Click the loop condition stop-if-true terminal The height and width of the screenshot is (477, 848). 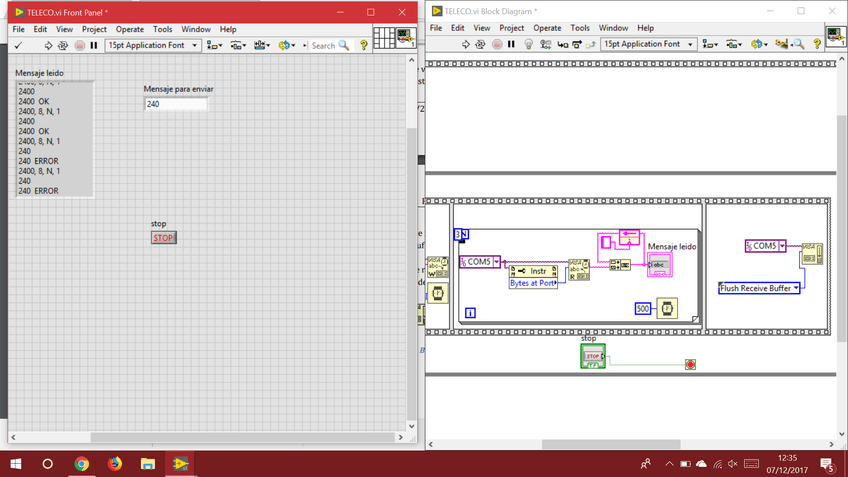pyautogui.click(x=690, y=364)
